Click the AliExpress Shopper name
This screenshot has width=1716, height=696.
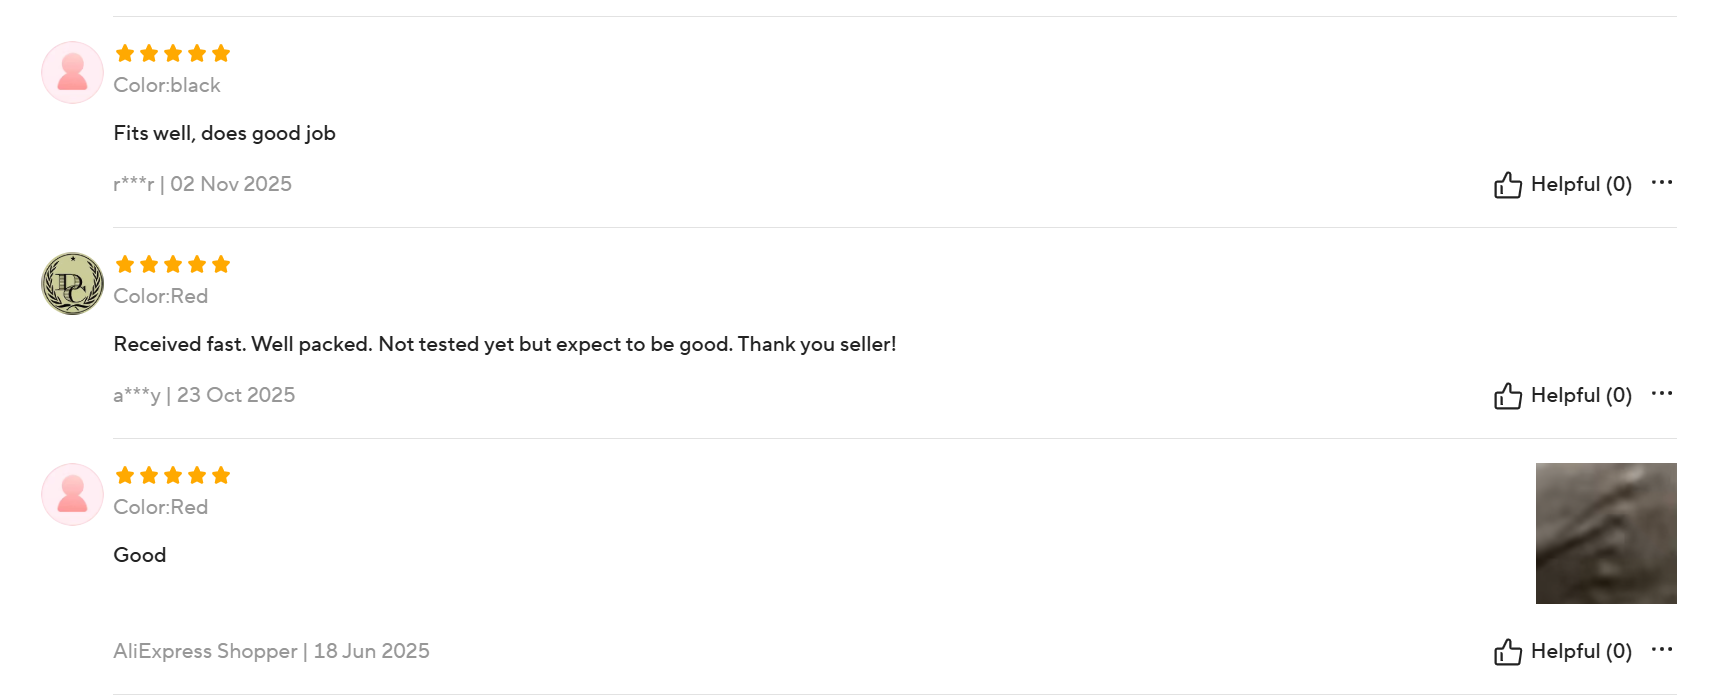coord(205,652)
